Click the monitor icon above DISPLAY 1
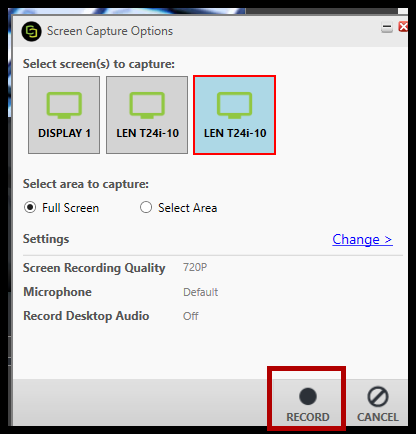 pos(64,105)
